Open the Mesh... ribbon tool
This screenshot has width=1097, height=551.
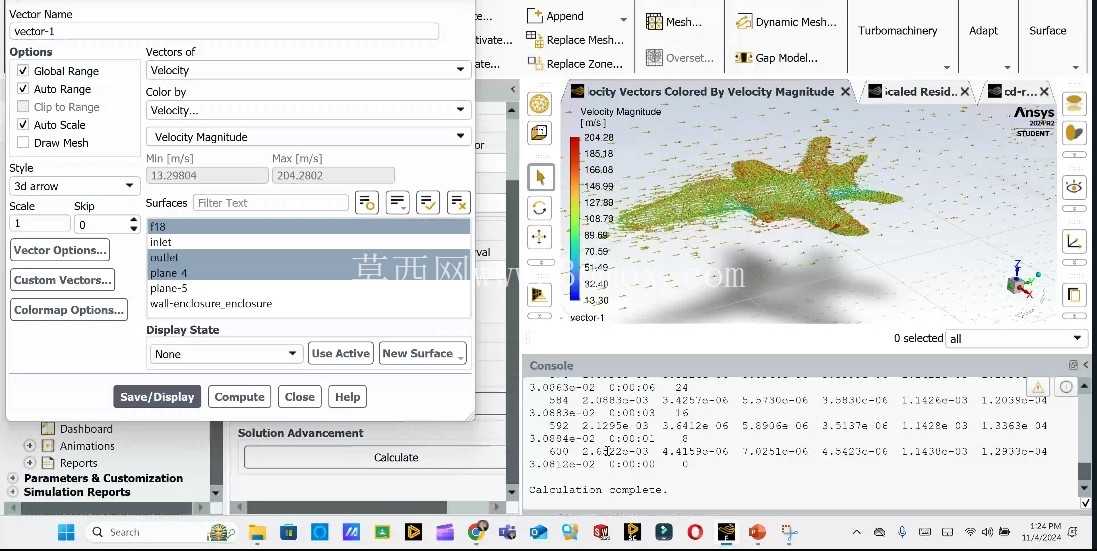pyautogui.click(x=673, y=22)
